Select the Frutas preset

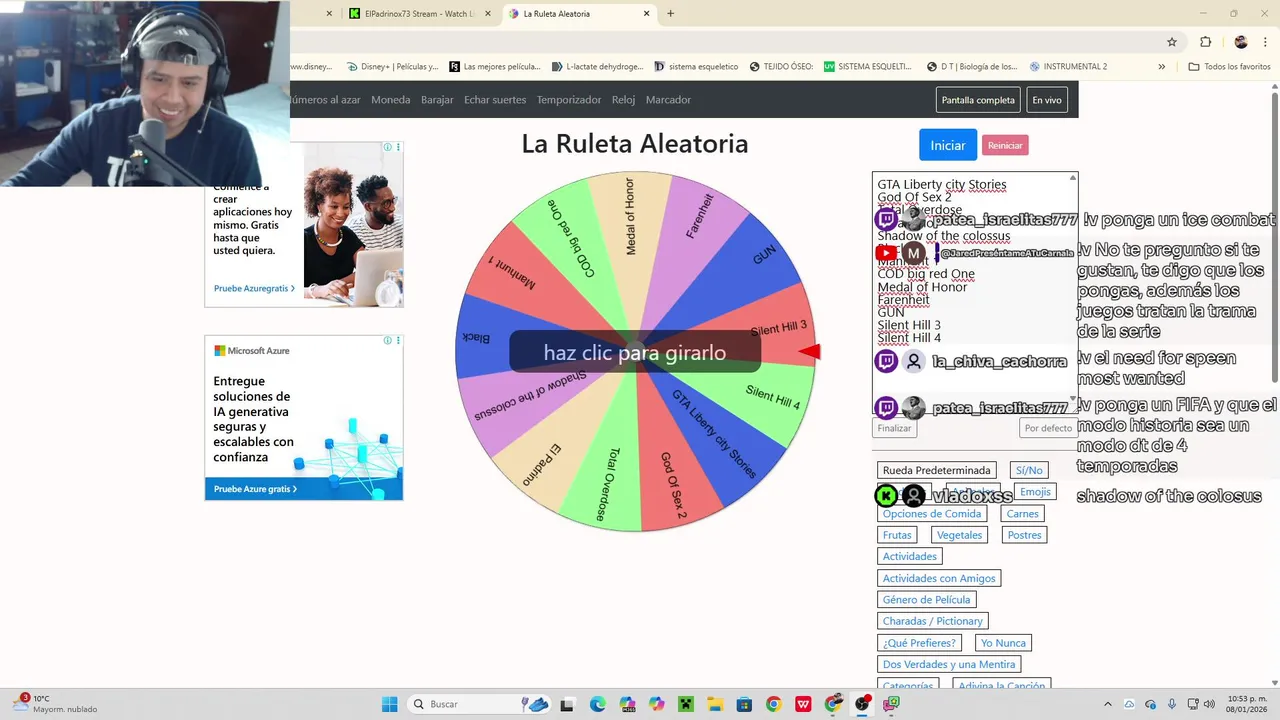coord(897,535)
